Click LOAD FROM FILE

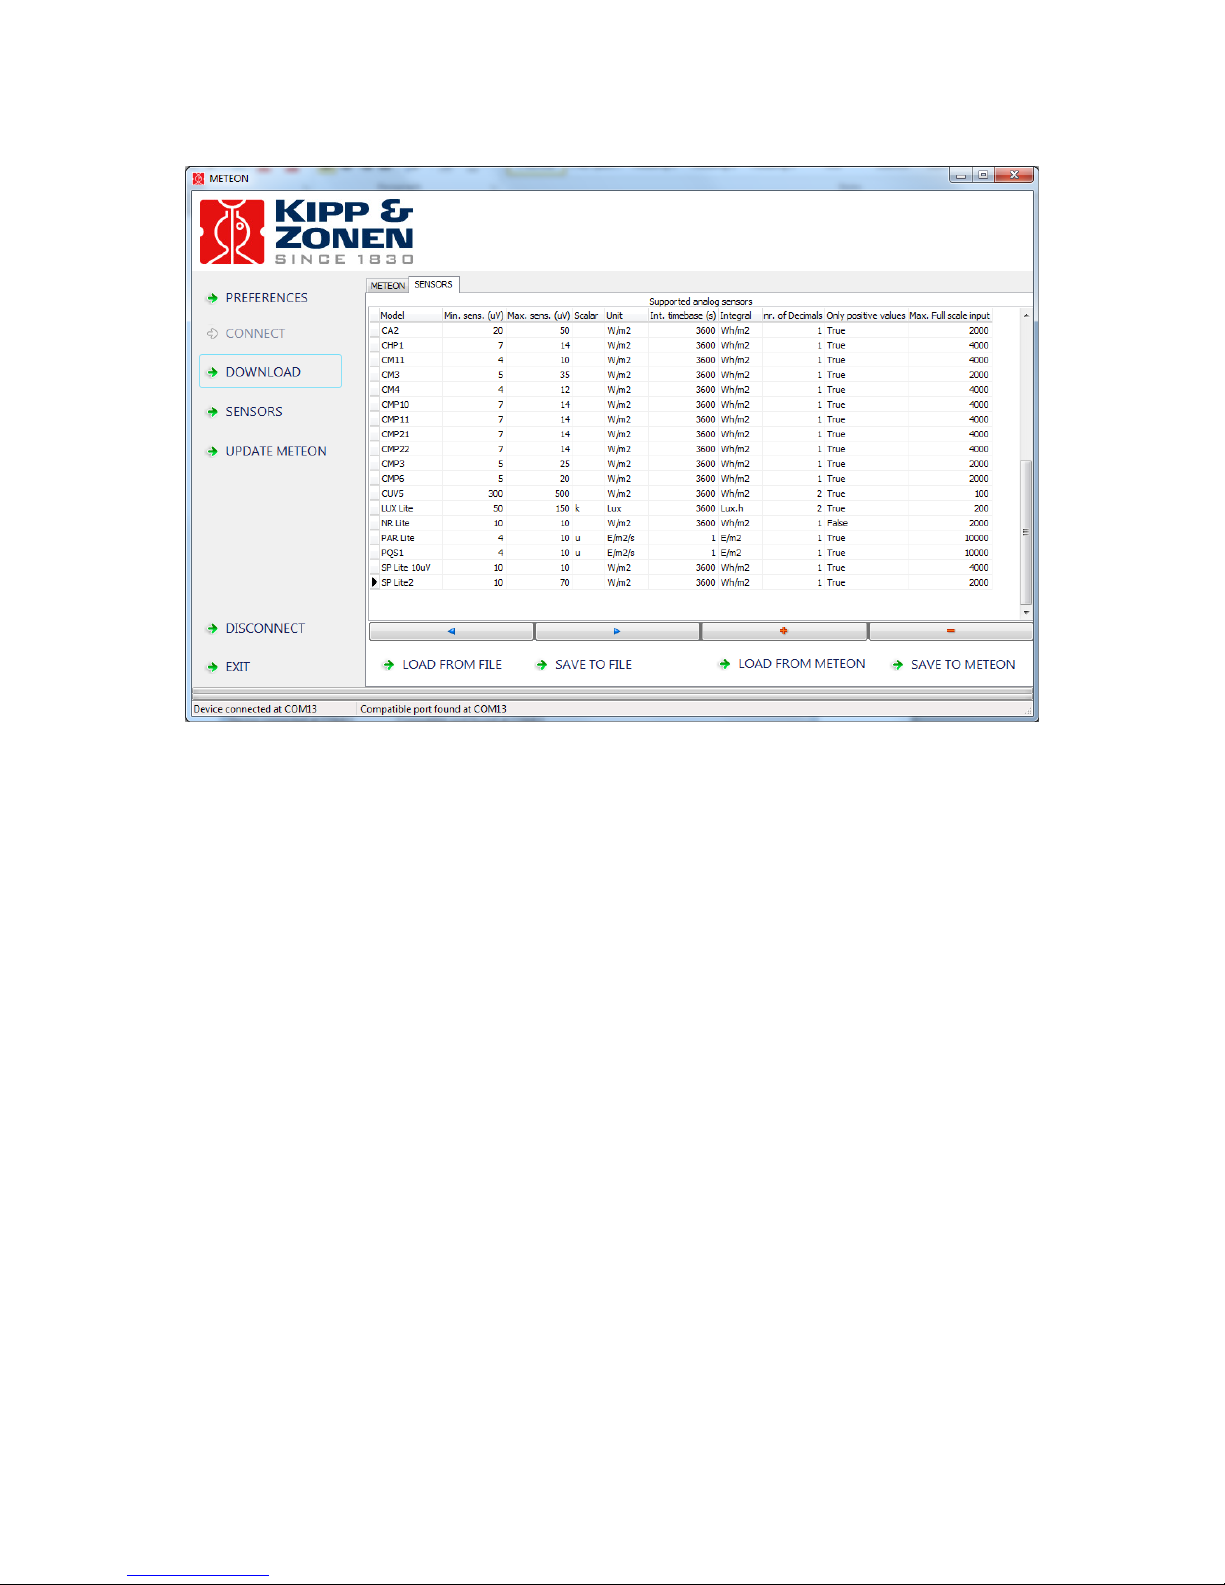(452, 665)
